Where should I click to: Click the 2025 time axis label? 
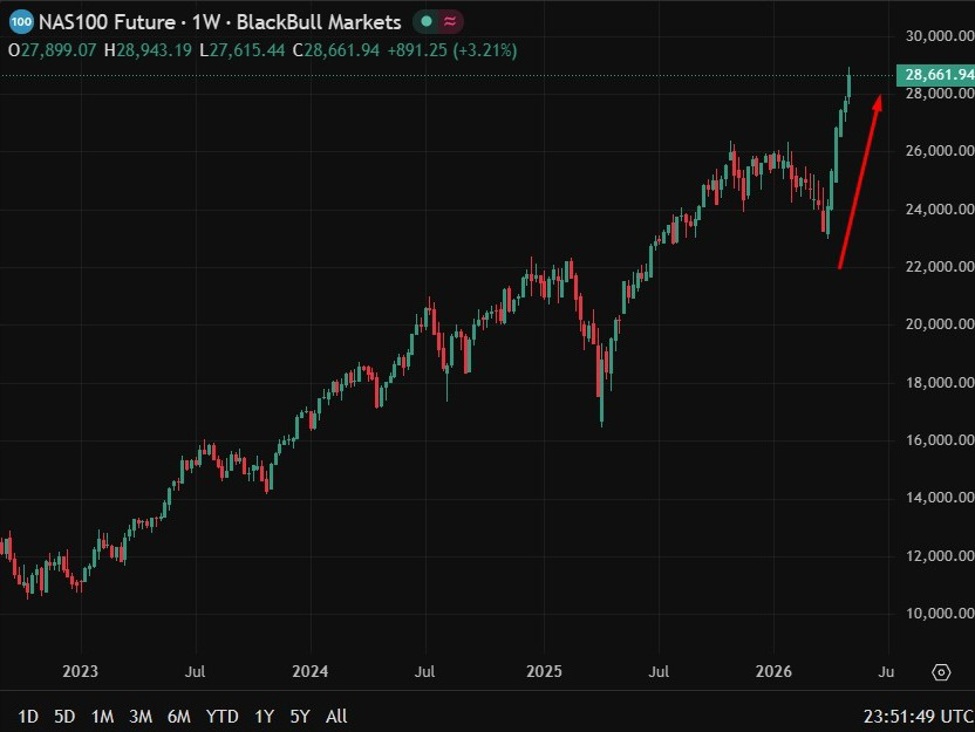[544, 672]
